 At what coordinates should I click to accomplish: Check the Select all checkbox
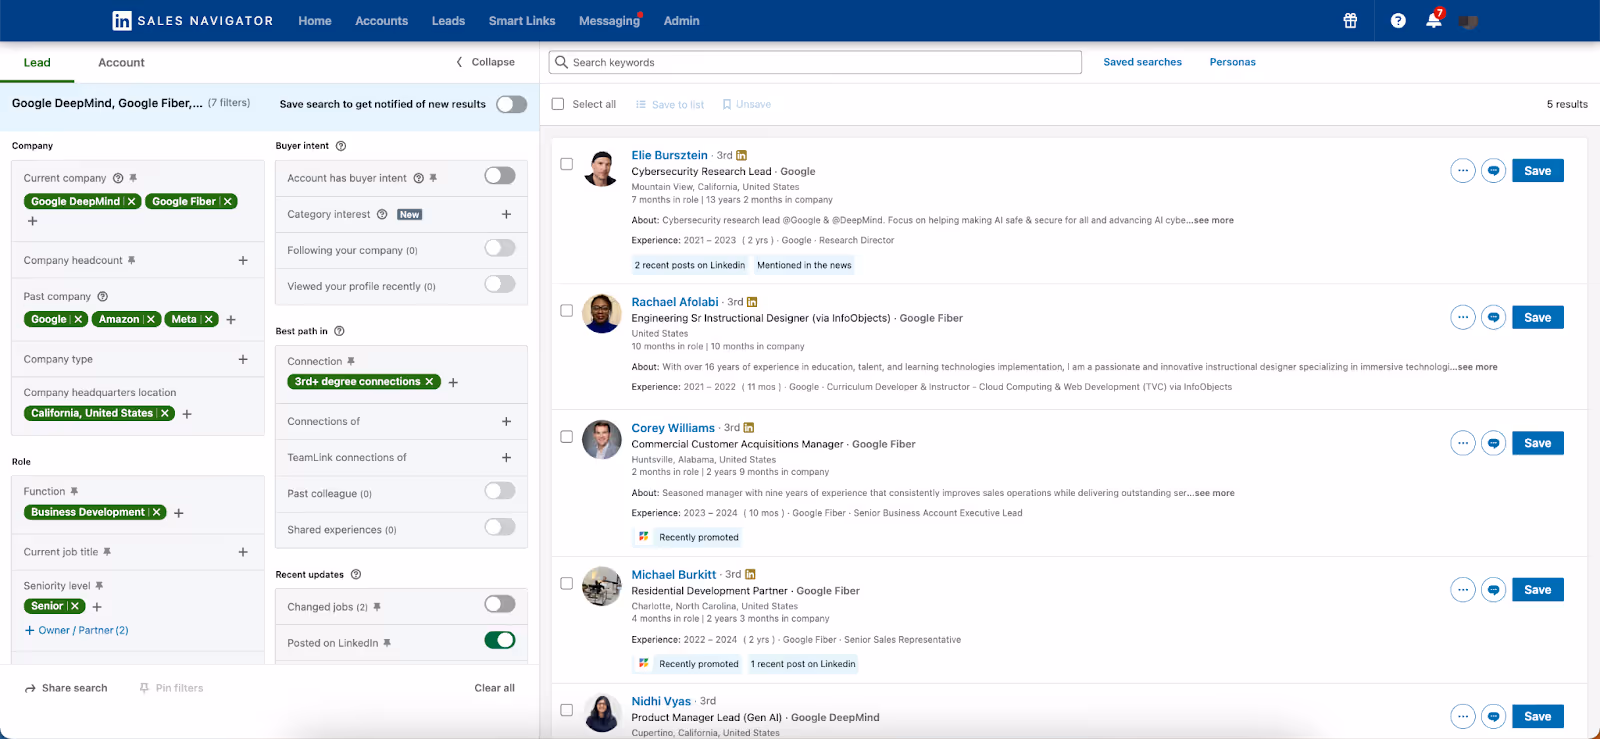(558, 104)
